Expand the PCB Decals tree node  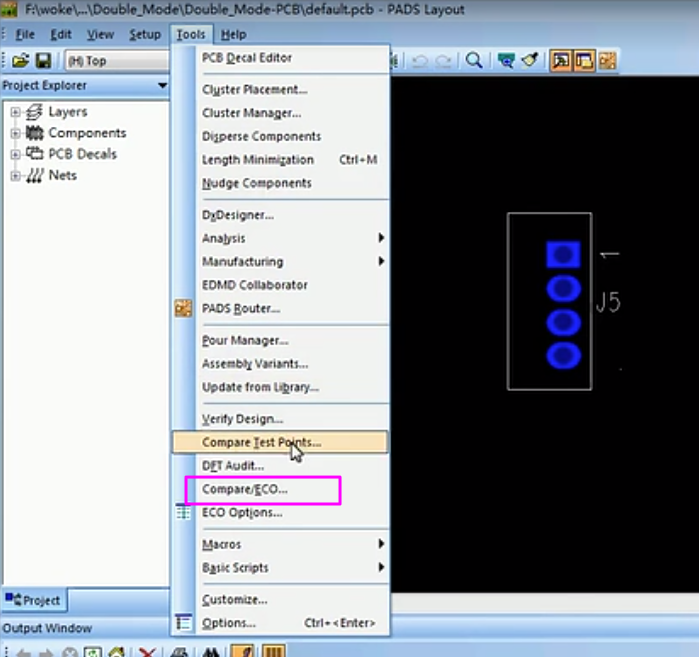[x=16, y=154]
